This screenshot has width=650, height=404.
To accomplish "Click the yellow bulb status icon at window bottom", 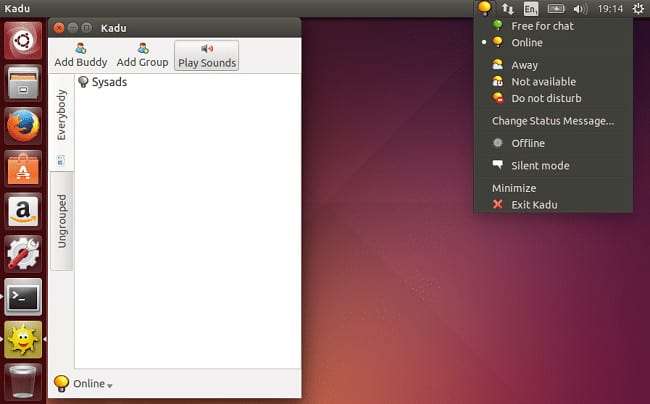I will [x=61, y=383].
